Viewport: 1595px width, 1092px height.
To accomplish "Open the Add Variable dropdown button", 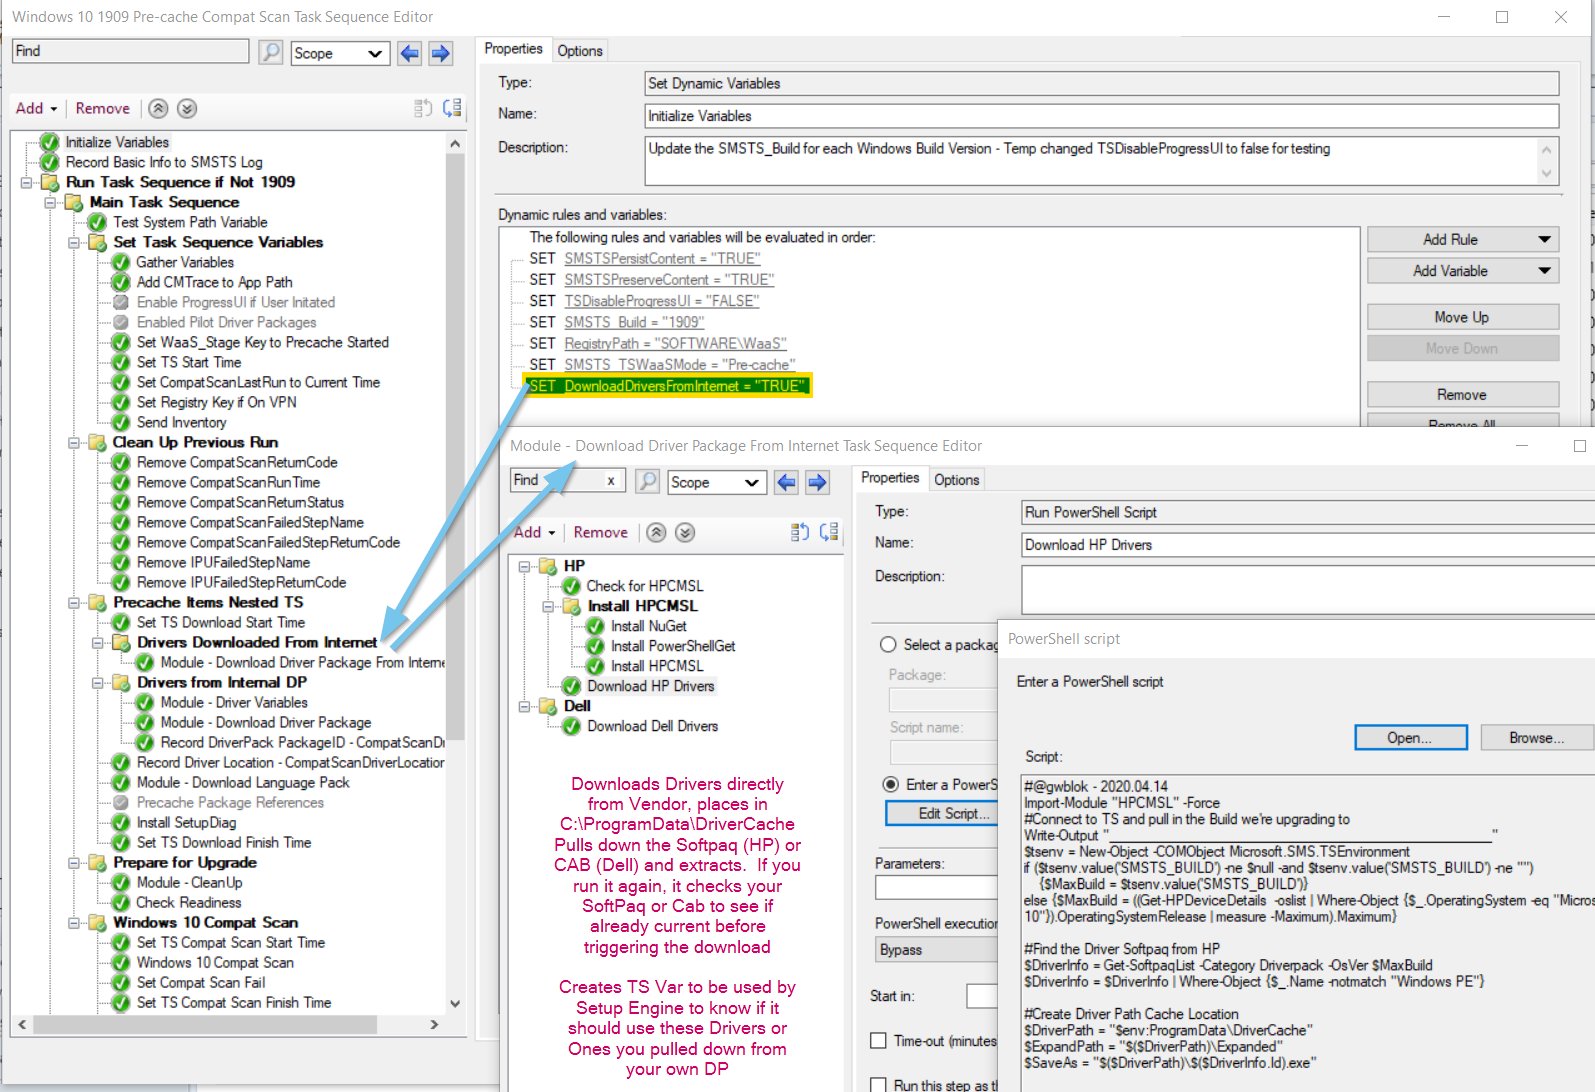I will [1463, 271].
